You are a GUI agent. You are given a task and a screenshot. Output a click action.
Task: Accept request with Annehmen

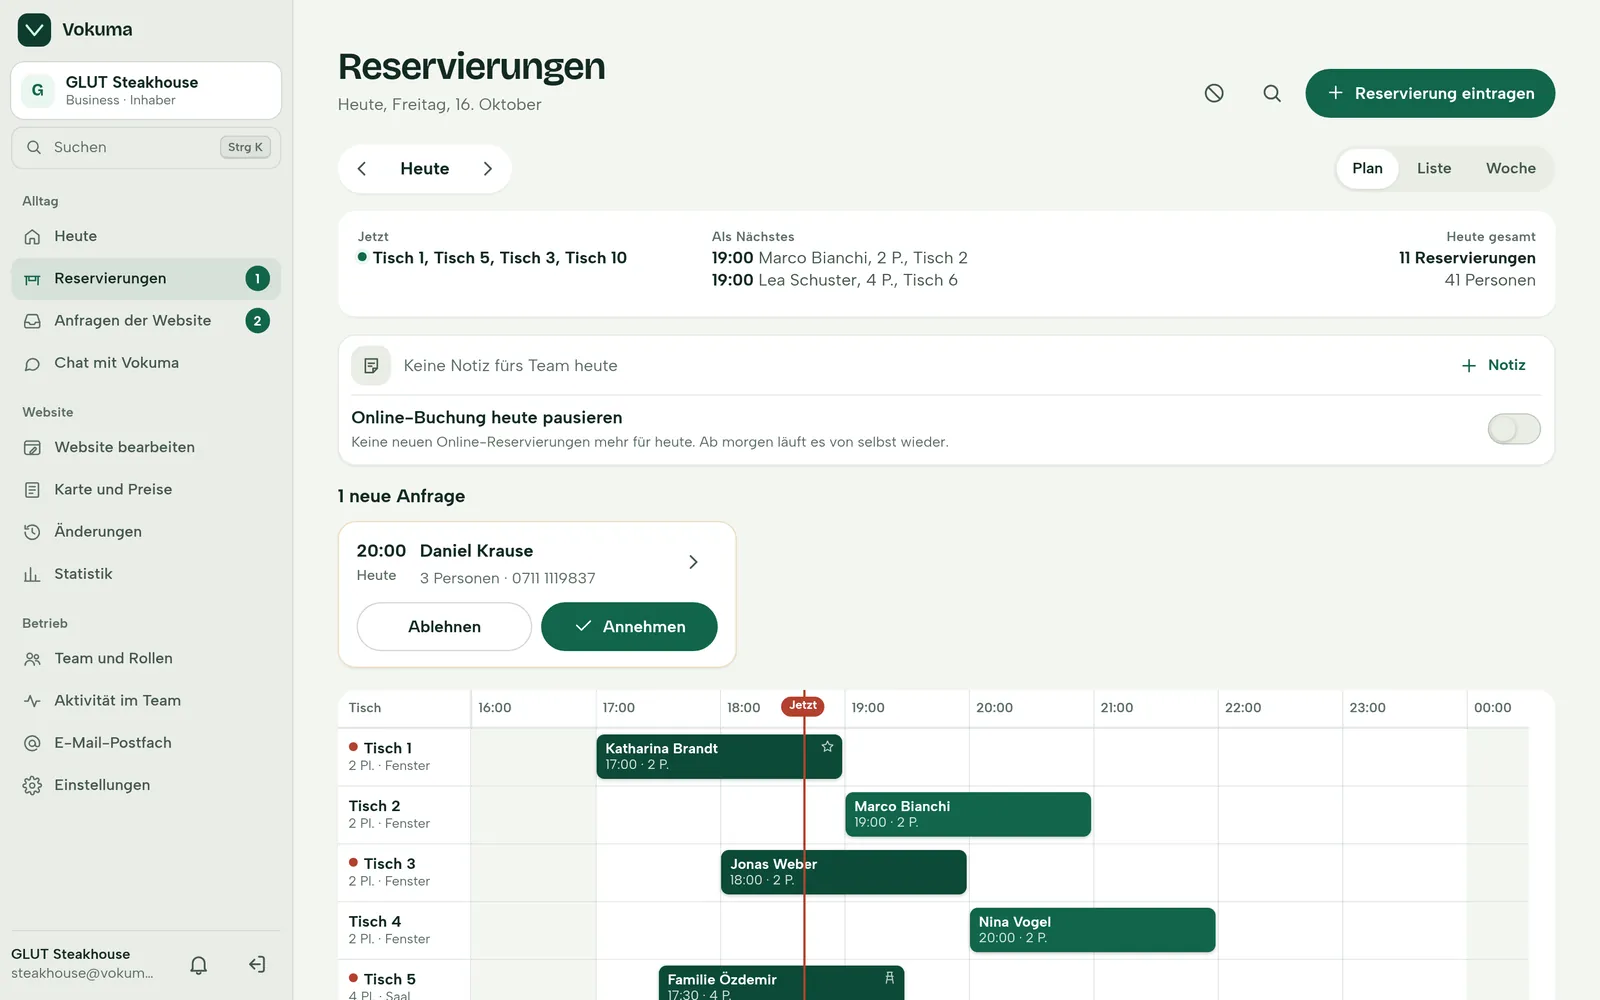pos(629,627)
